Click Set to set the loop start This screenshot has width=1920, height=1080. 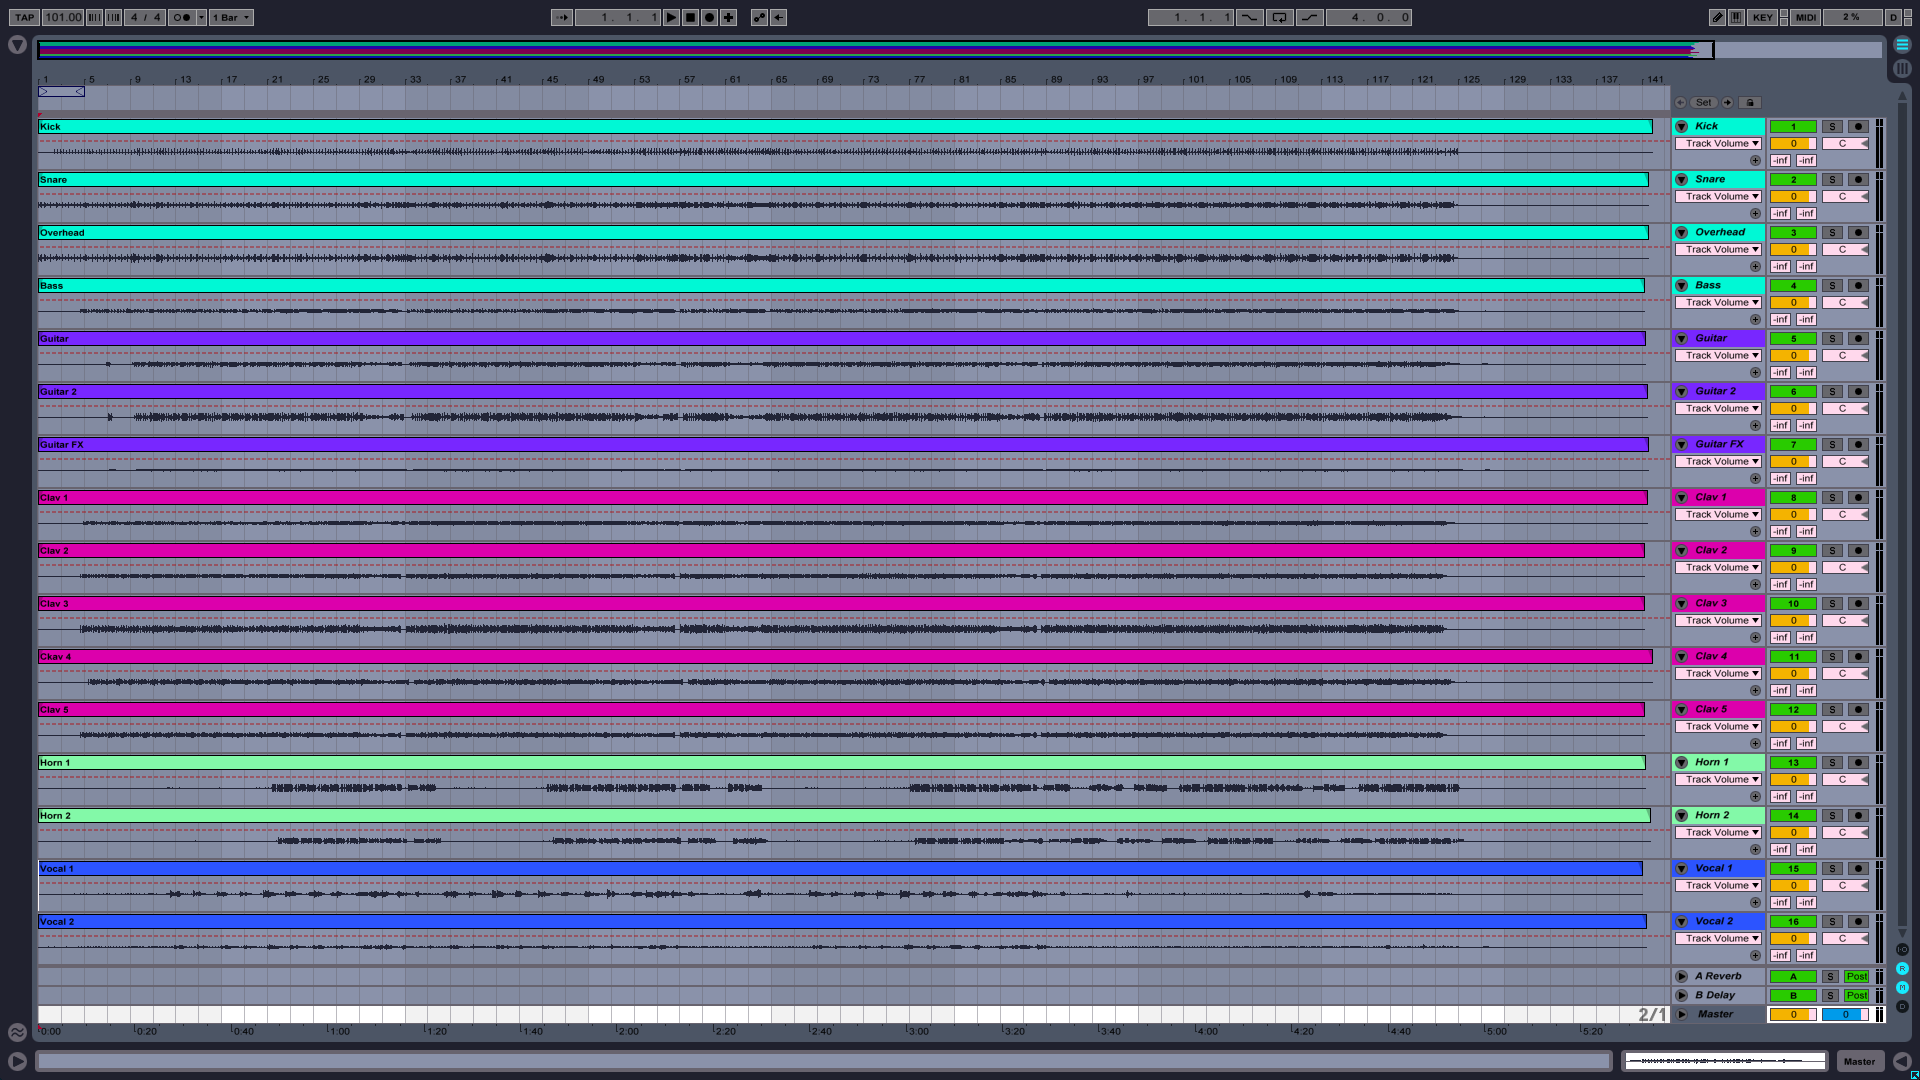coord(1703,102)
